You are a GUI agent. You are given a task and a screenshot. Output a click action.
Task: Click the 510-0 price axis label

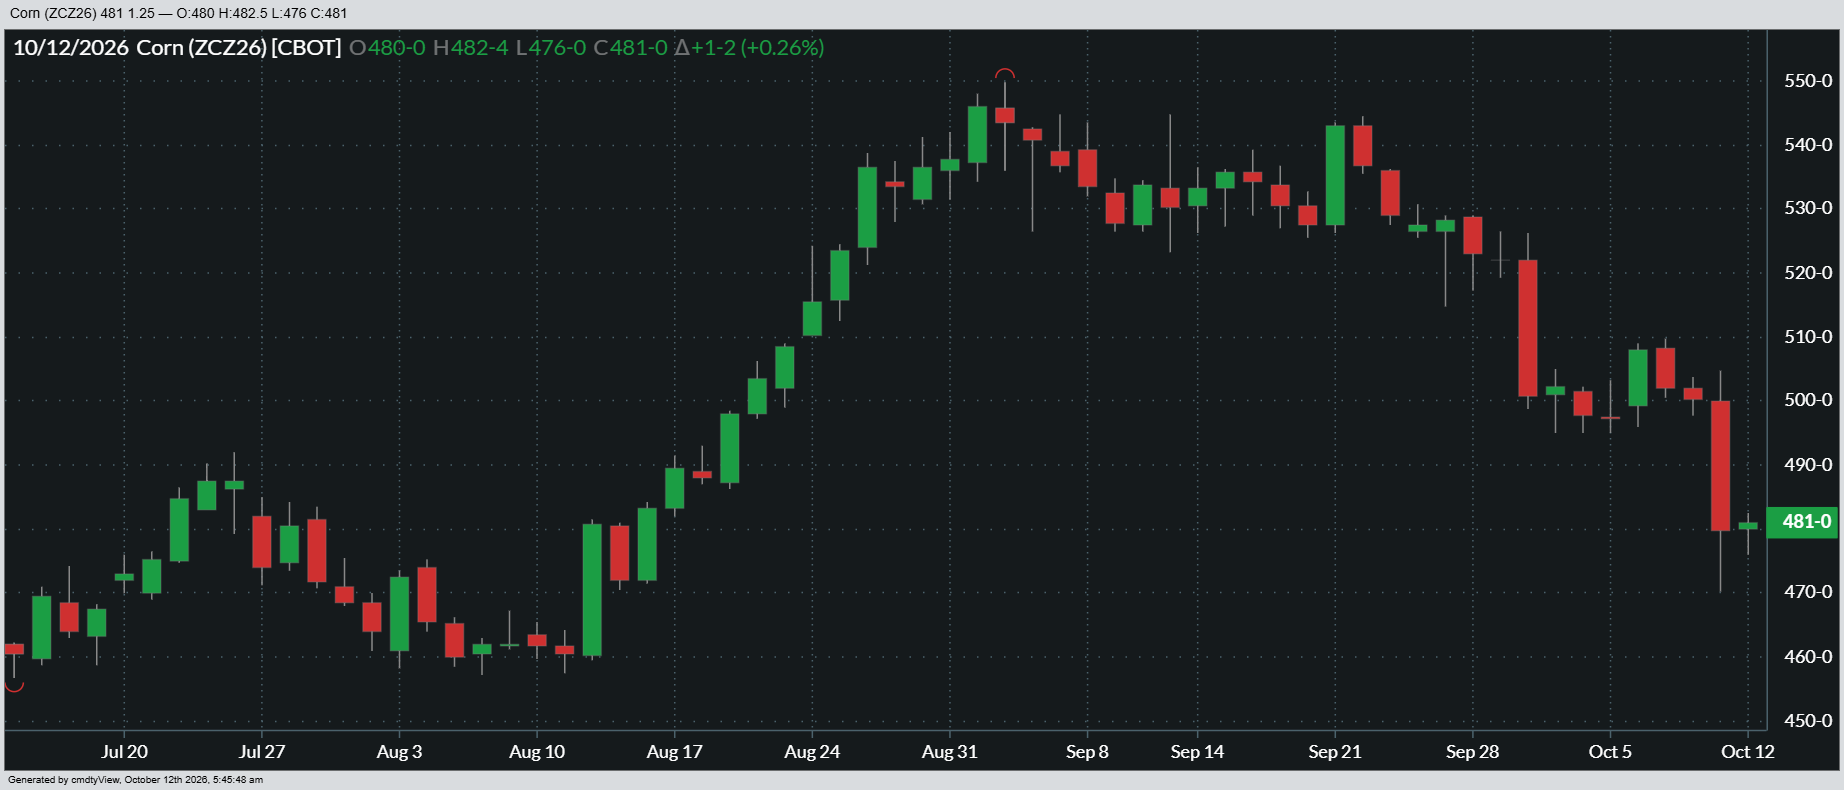(1808, 337)
